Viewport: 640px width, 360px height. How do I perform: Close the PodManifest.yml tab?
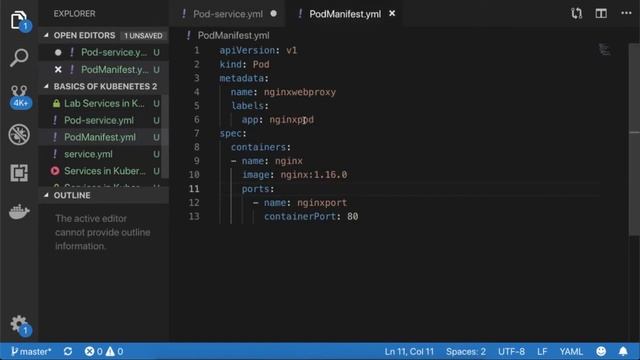point(392,13)
